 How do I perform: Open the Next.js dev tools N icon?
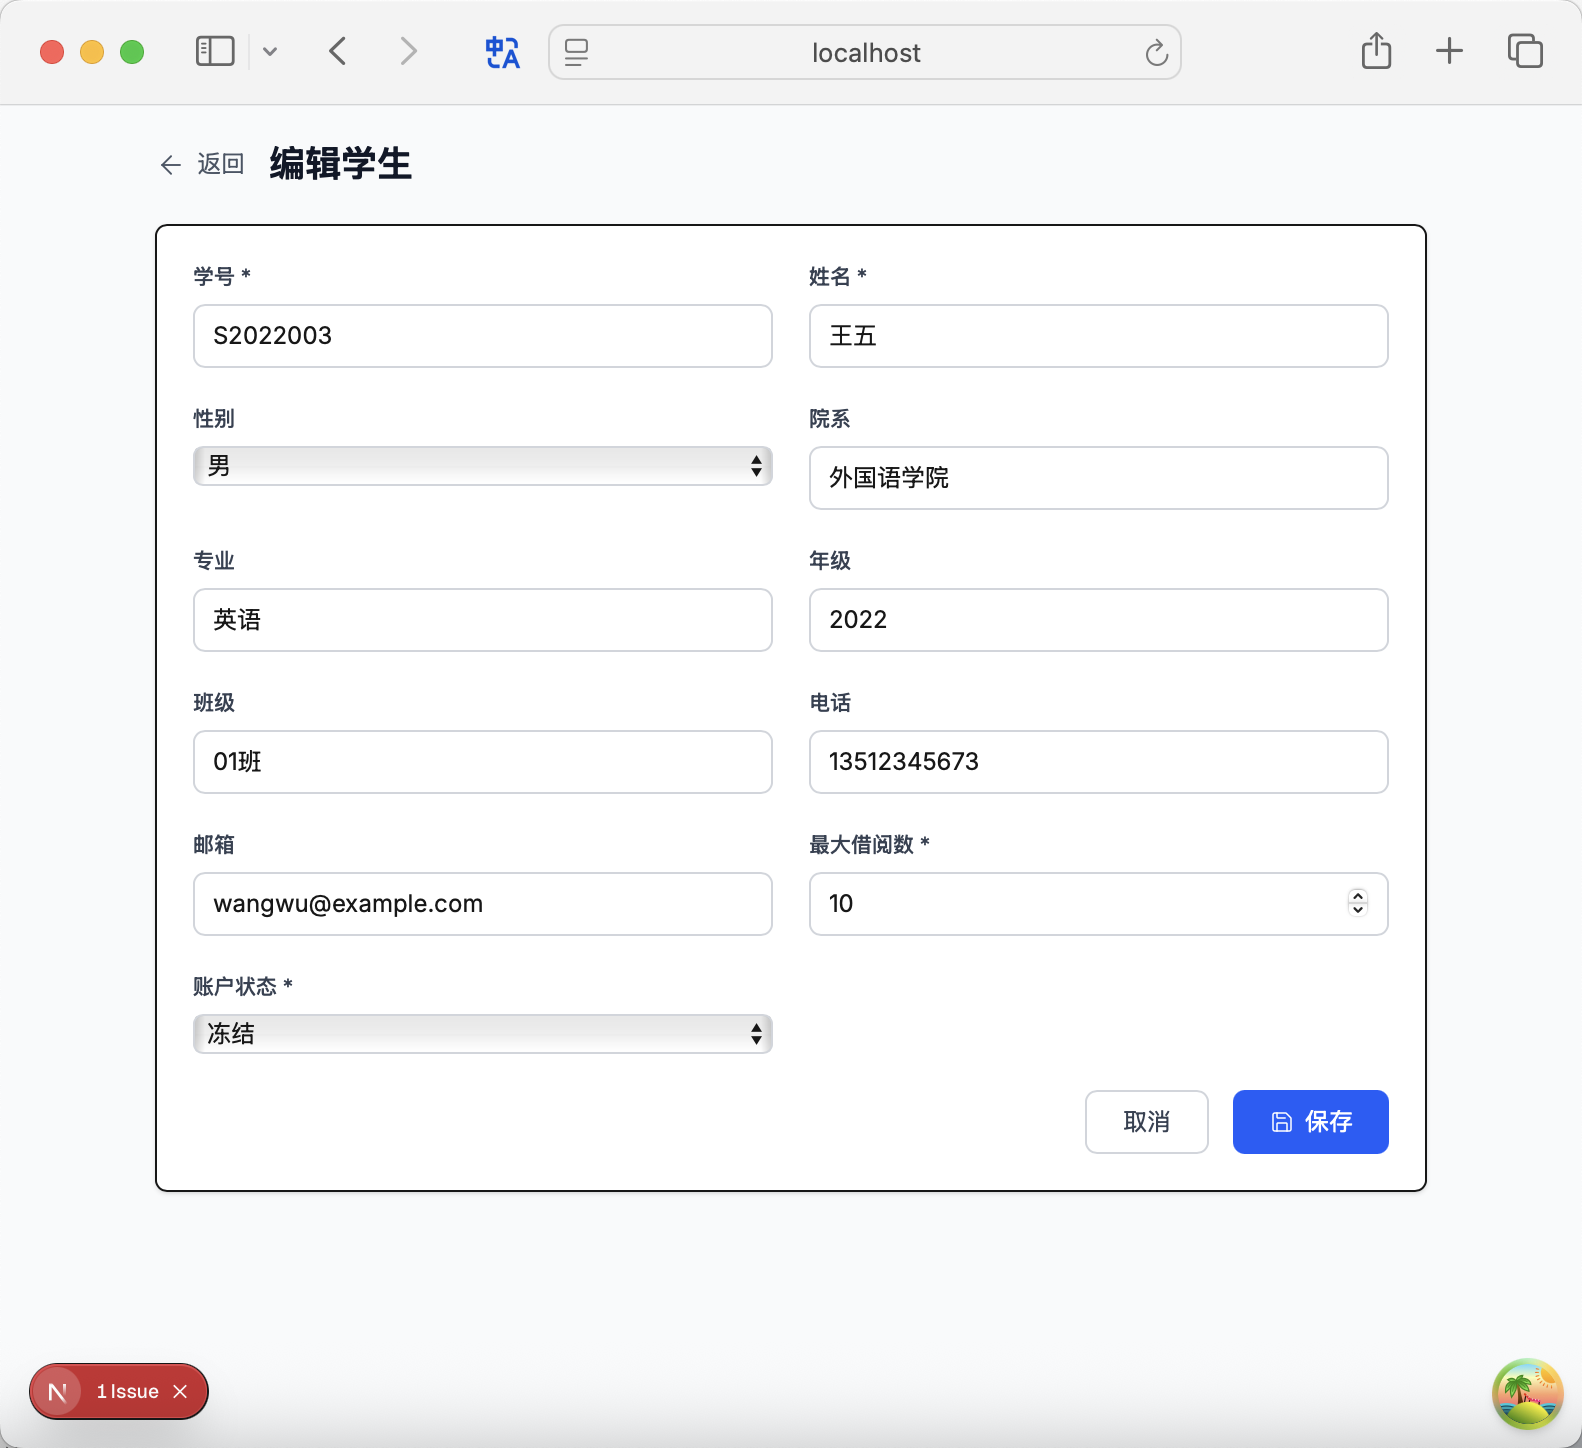pos(58,1391)
